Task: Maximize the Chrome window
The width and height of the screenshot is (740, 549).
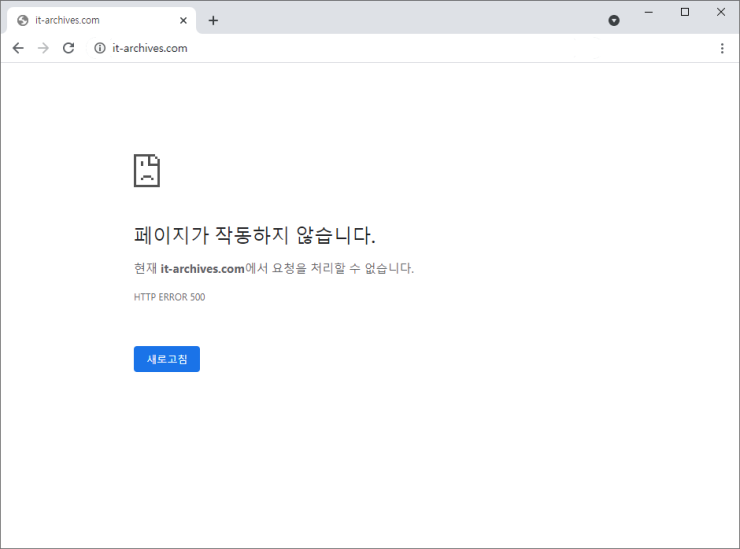Action: 685,12
